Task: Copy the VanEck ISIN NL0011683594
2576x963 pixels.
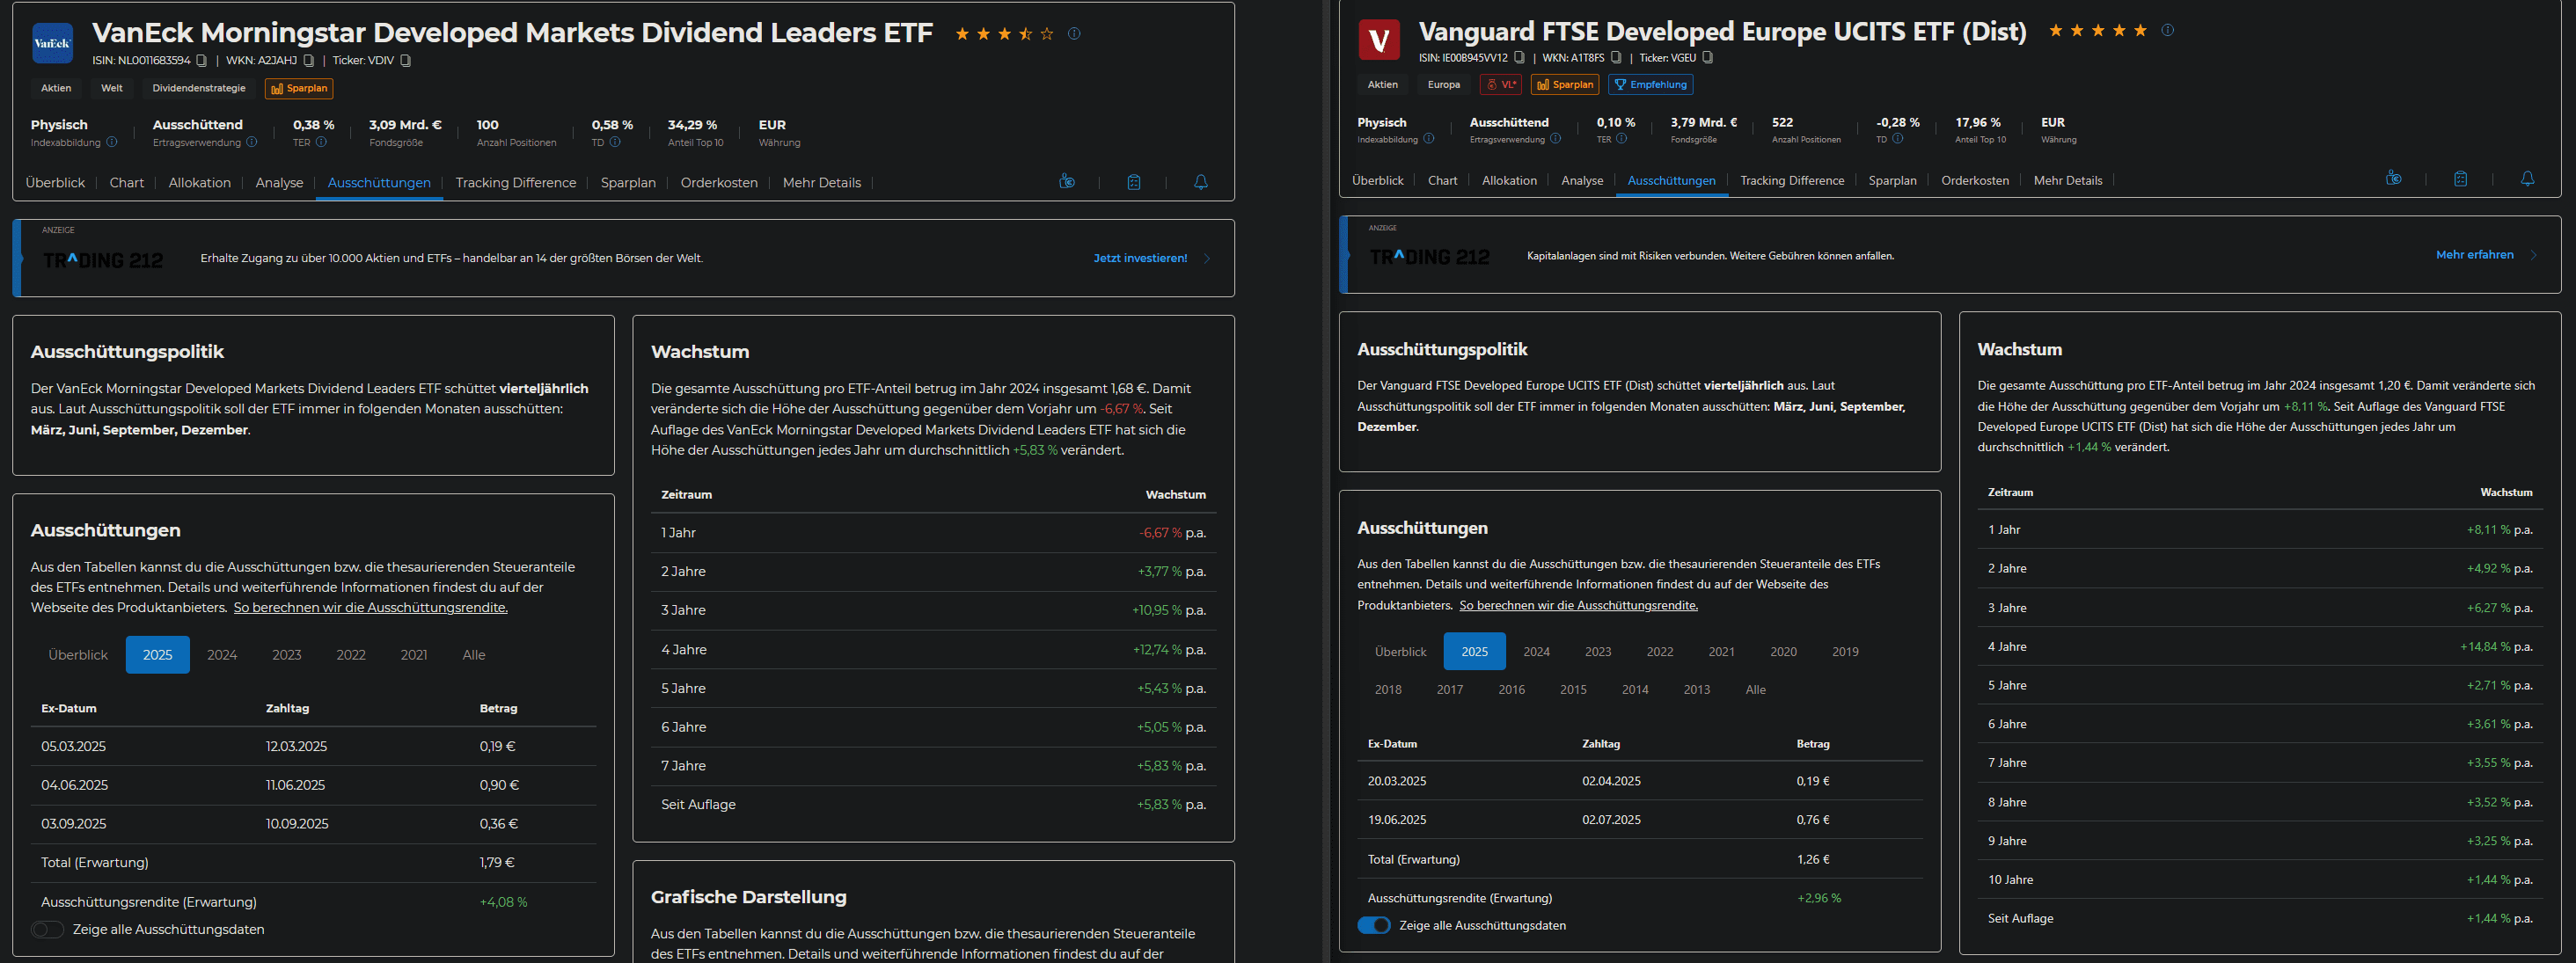Action: (202, 61)
